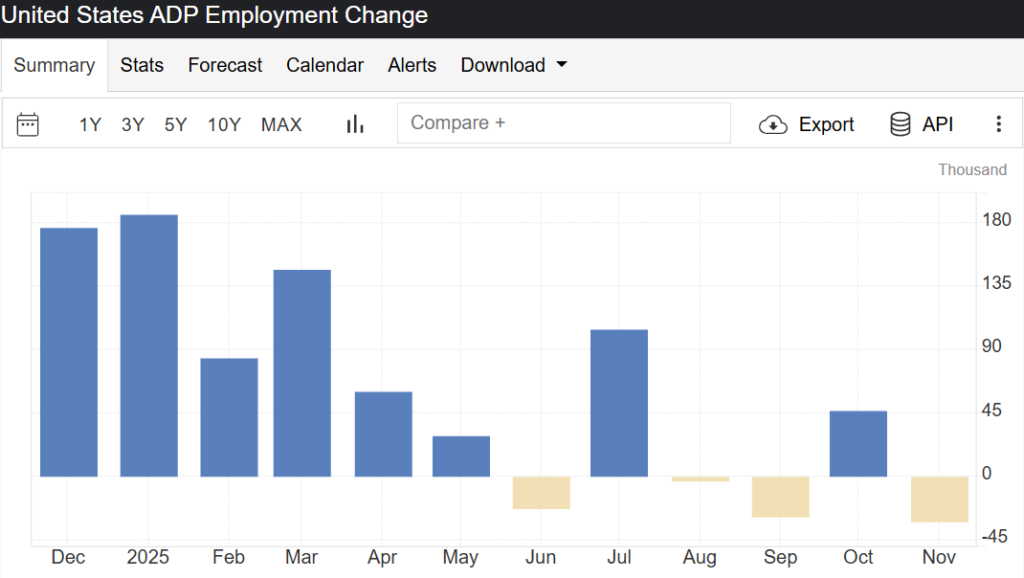The width and height of the screenshot is (1024, 578).
Task: Open the calendar date range picker icon
Action: pyautogui.click(x=28, y=124)
